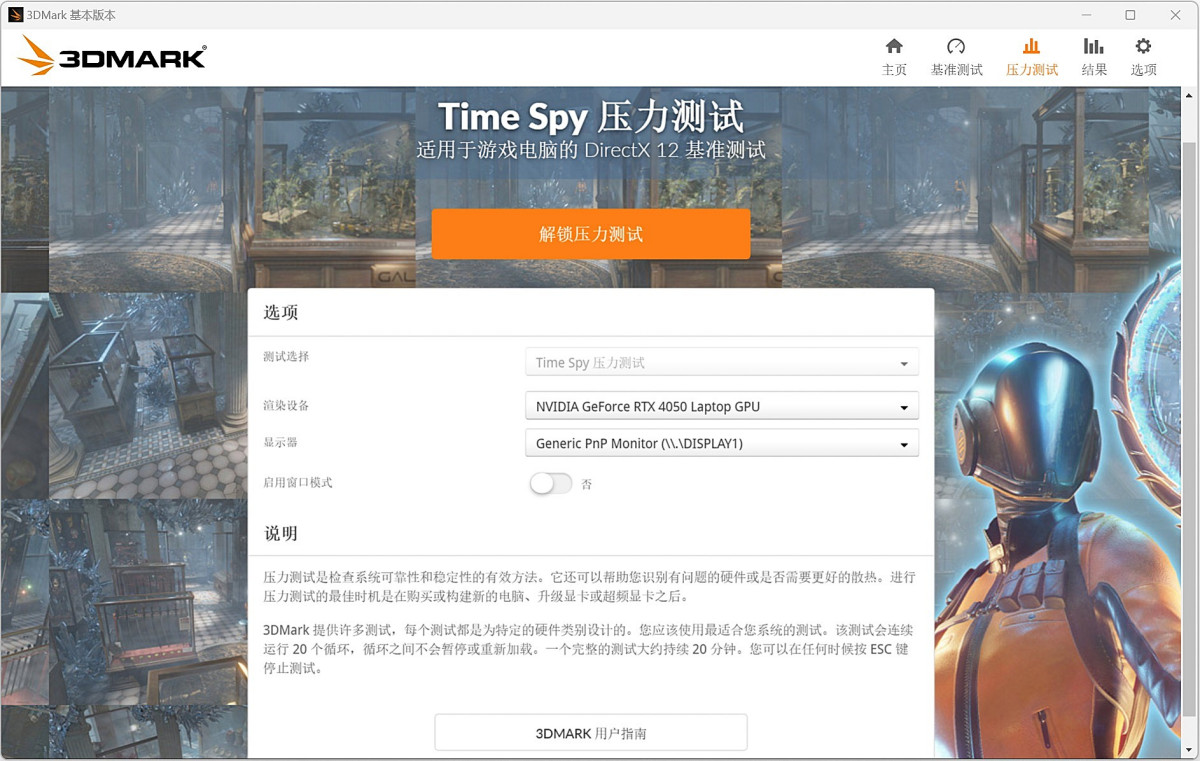1200x761 pixels.
Task: Open the Benchmarks gauge icon
Action: (x=956, y=46)
